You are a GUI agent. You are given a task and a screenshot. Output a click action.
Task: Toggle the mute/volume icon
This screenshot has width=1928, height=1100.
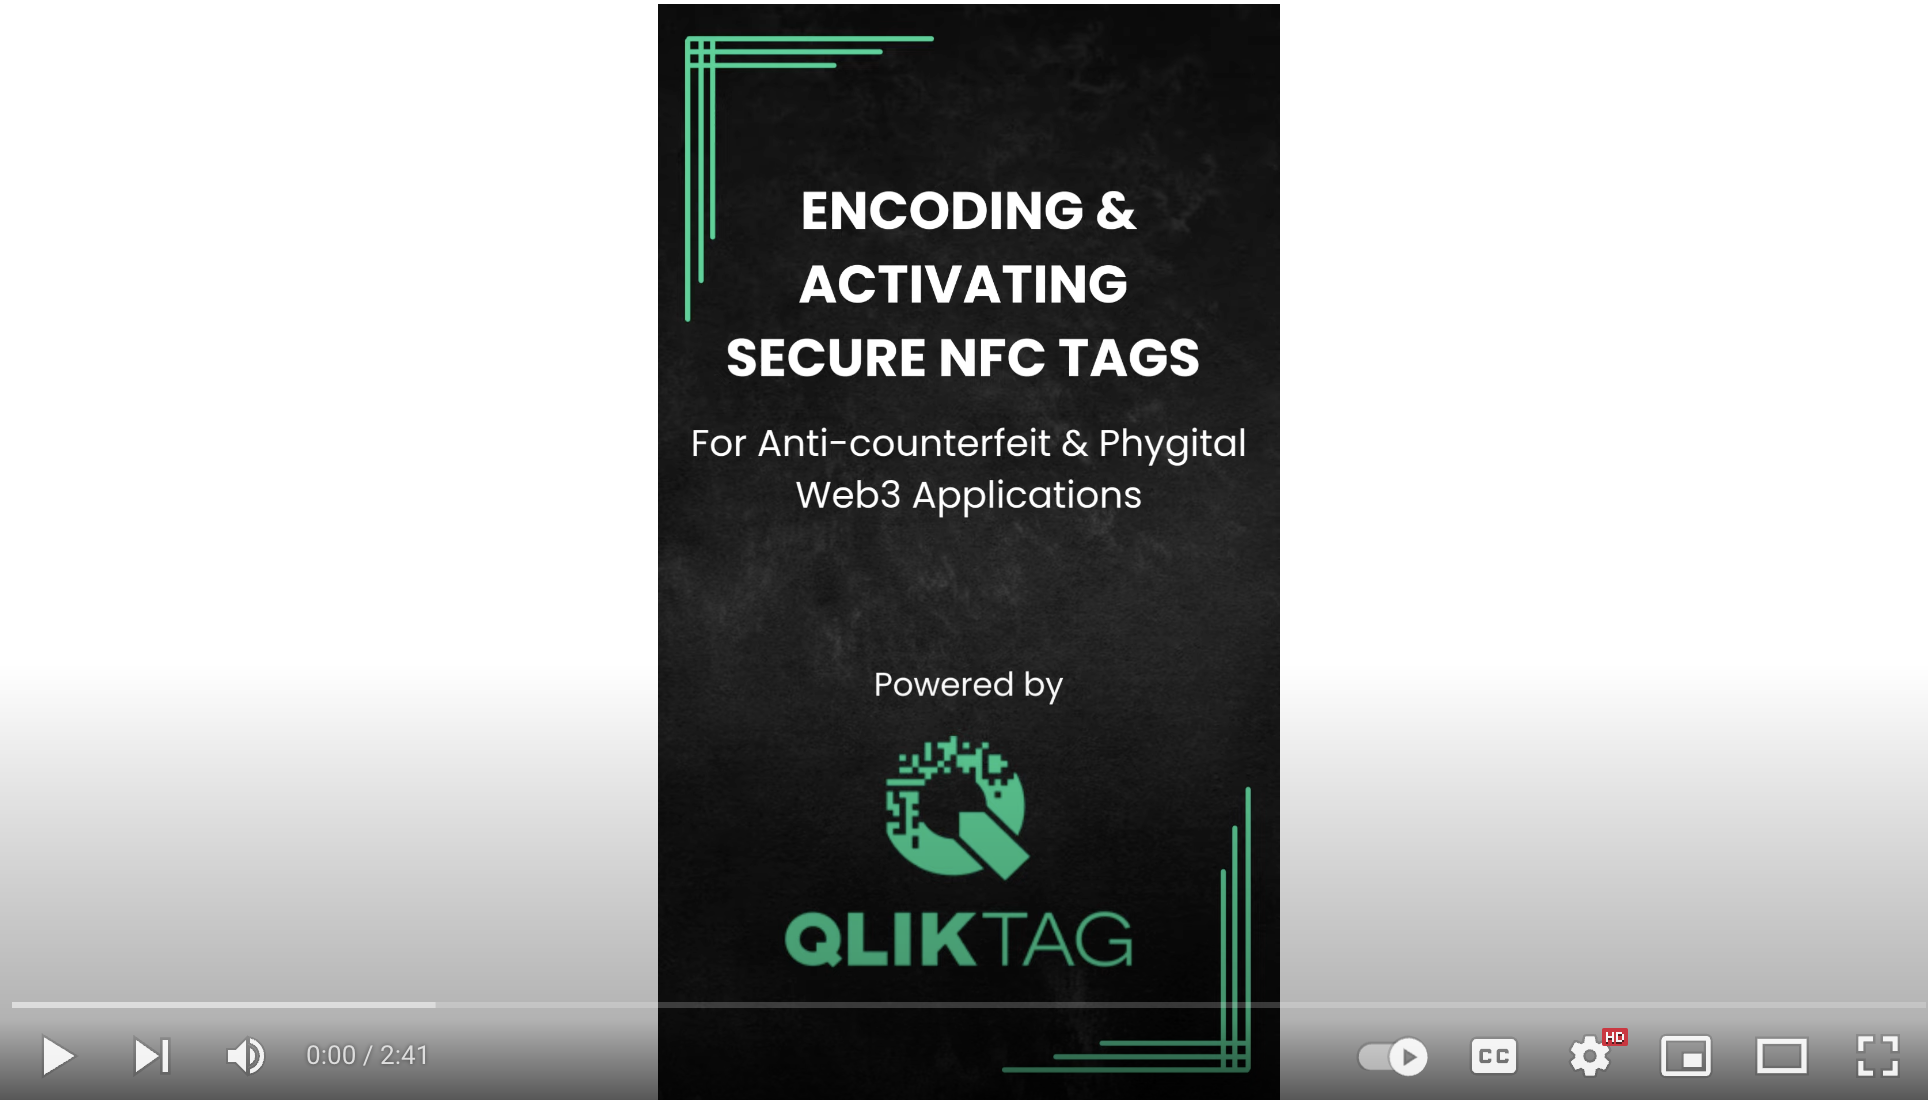[x=245, y=1055]
